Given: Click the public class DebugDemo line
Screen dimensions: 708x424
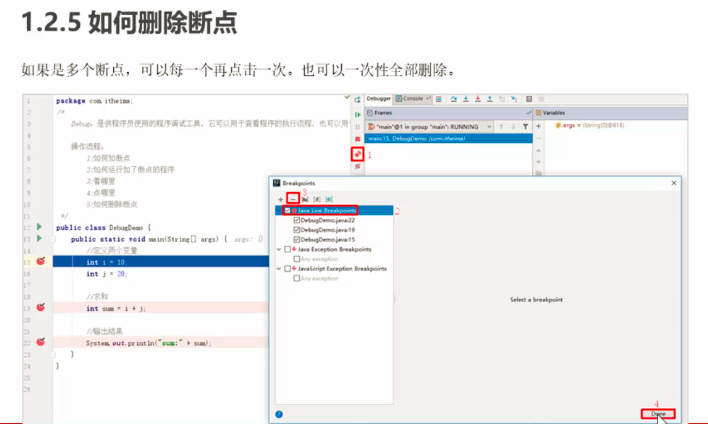Looking at the screenshot, I should pos(103,228).
